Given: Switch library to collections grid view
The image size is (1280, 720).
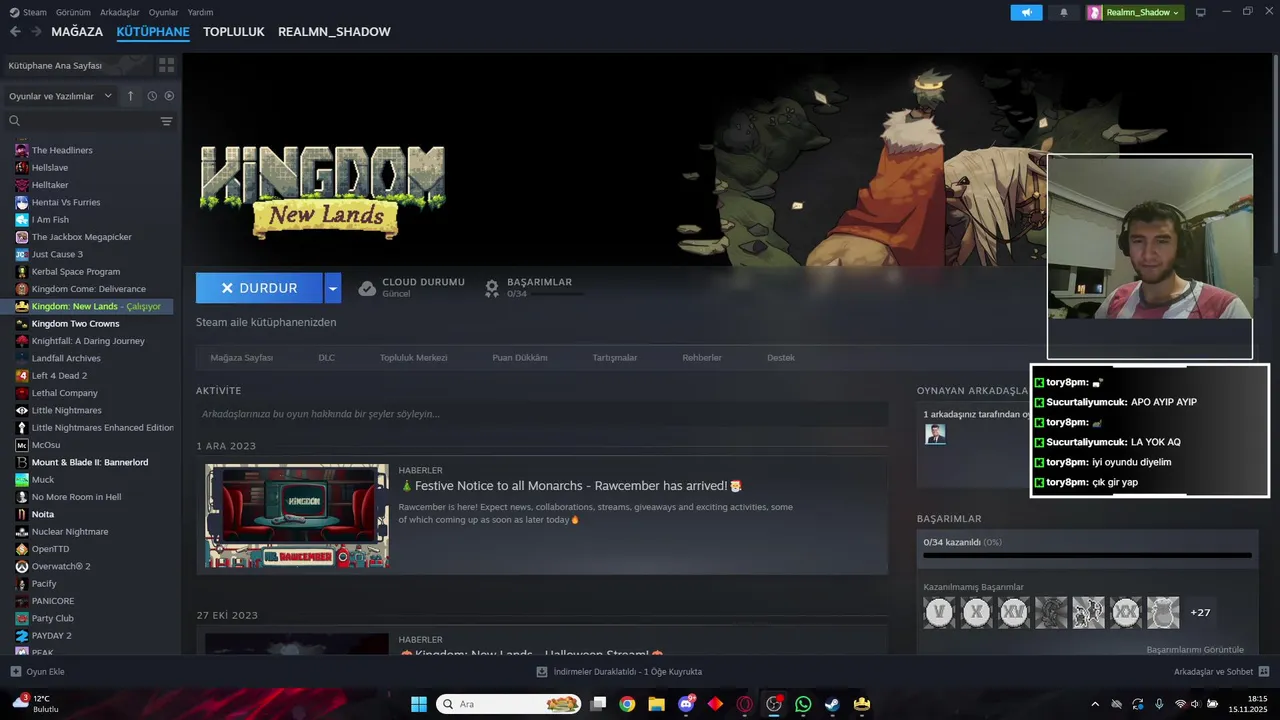Looking at the screenshot, I should (166, 65).
